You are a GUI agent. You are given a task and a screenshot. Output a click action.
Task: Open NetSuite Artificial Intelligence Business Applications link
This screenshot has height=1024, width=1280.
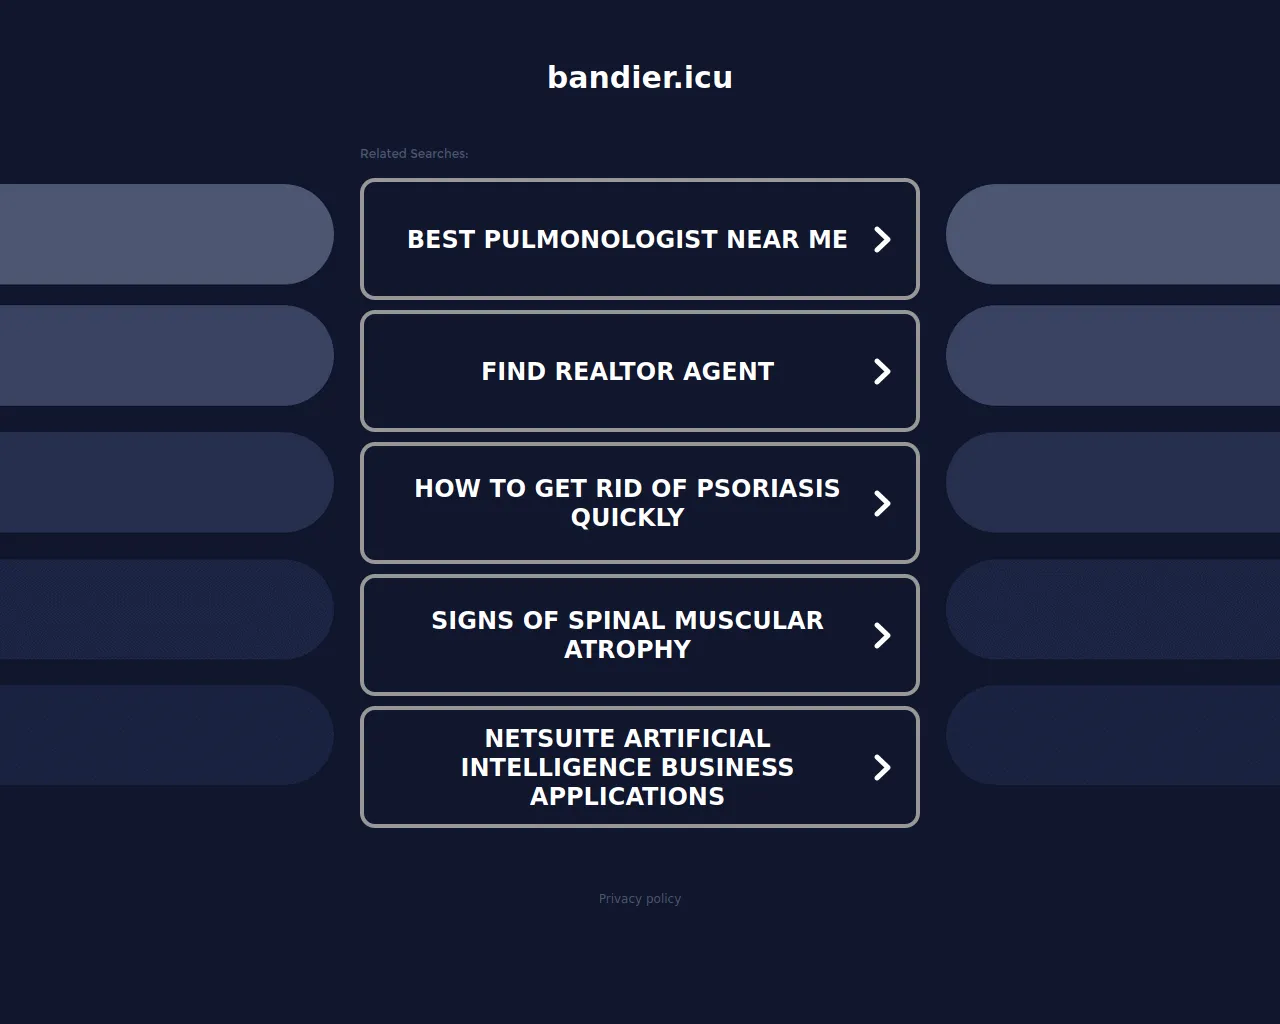click(x=627, y=767)
